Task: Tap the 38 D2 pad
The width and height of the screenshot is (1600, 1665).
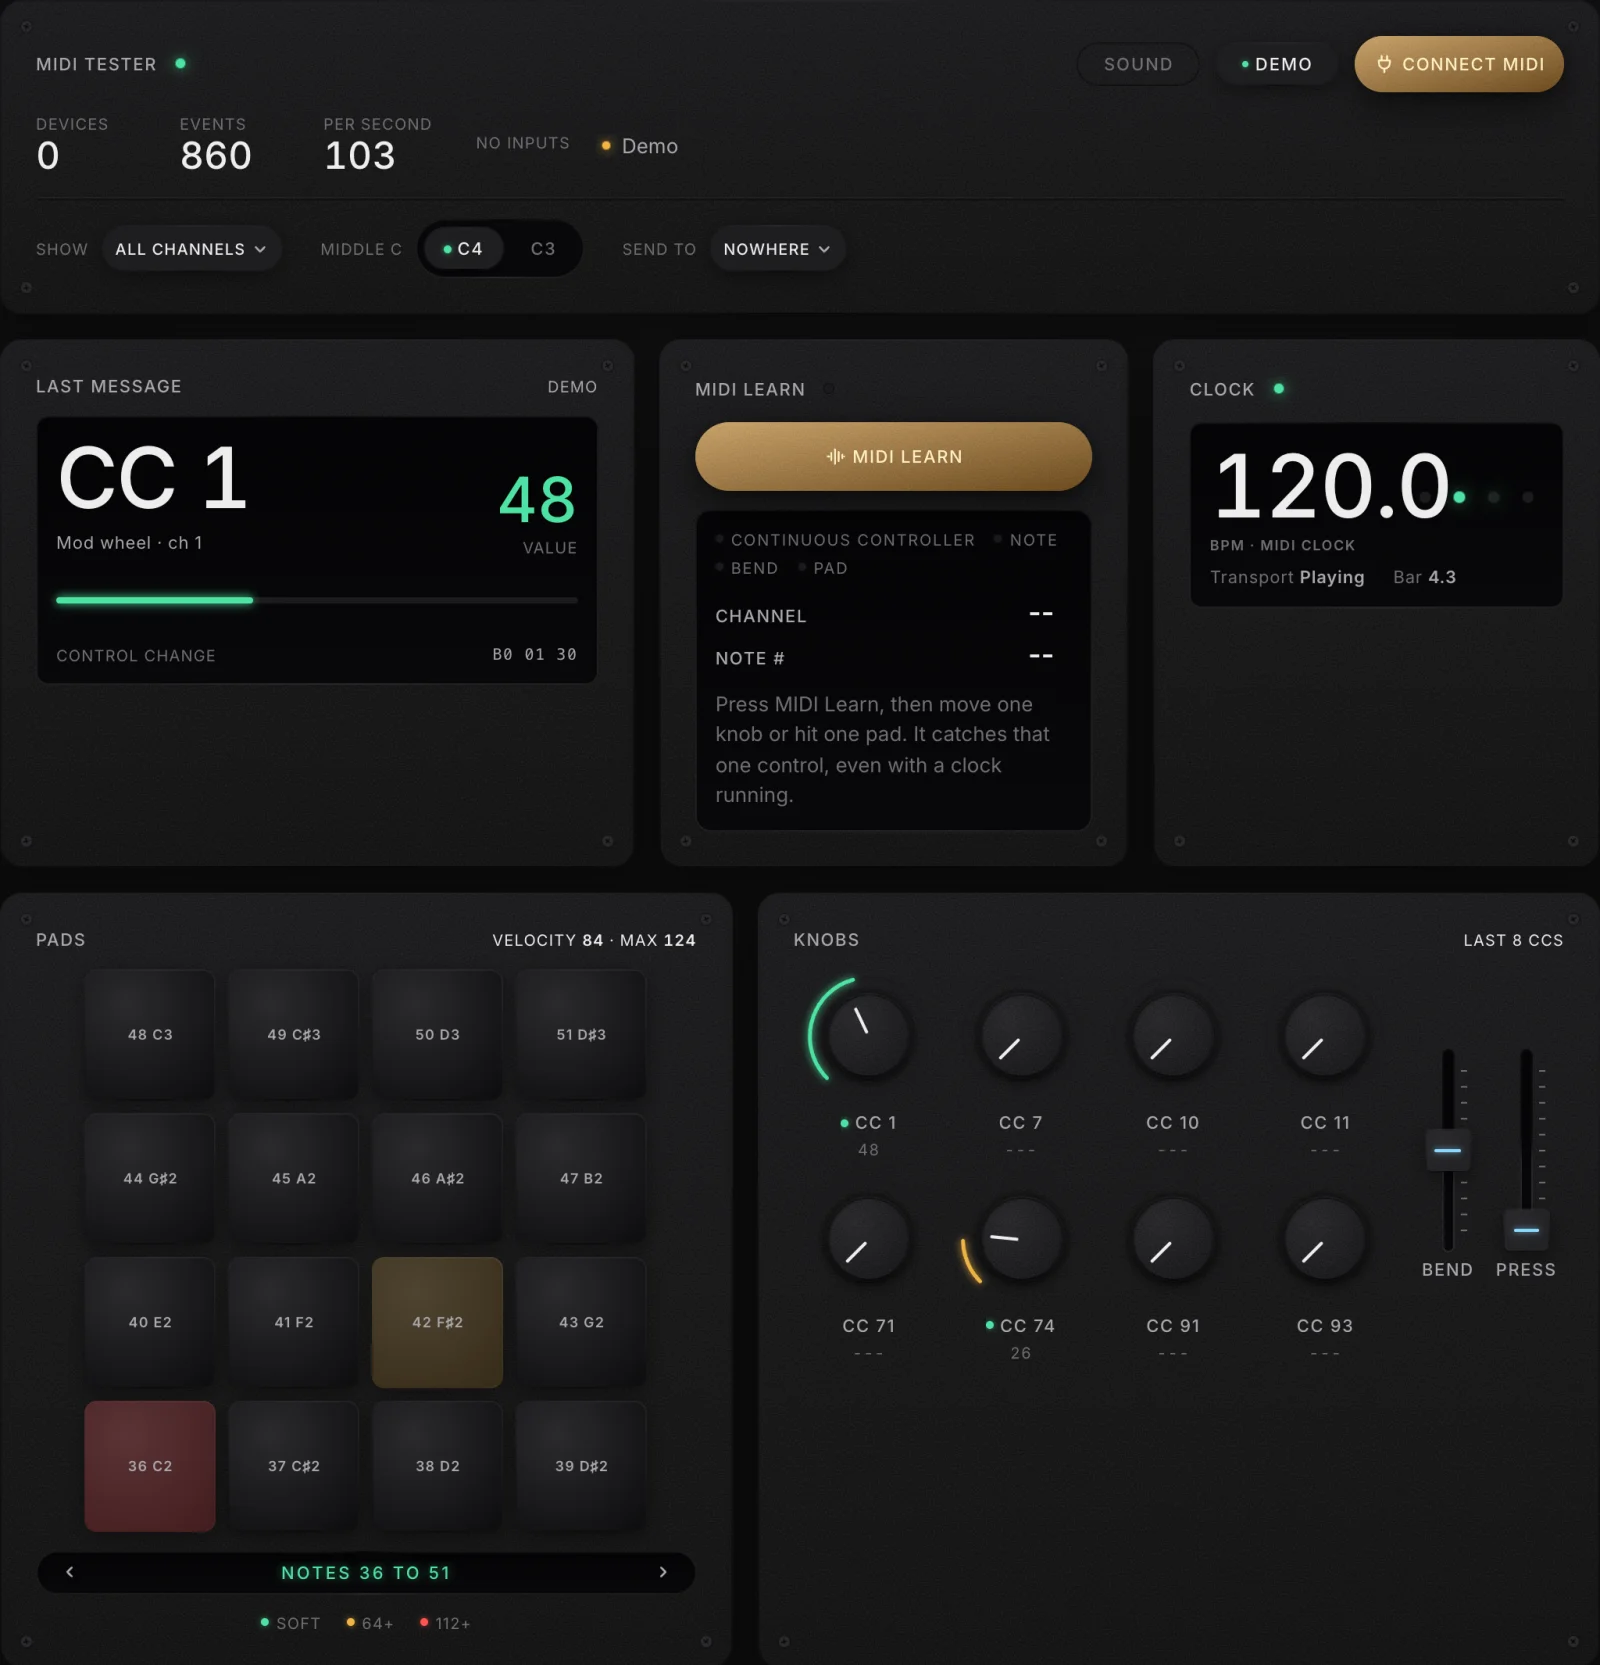Action: [x=437, y=1466]
